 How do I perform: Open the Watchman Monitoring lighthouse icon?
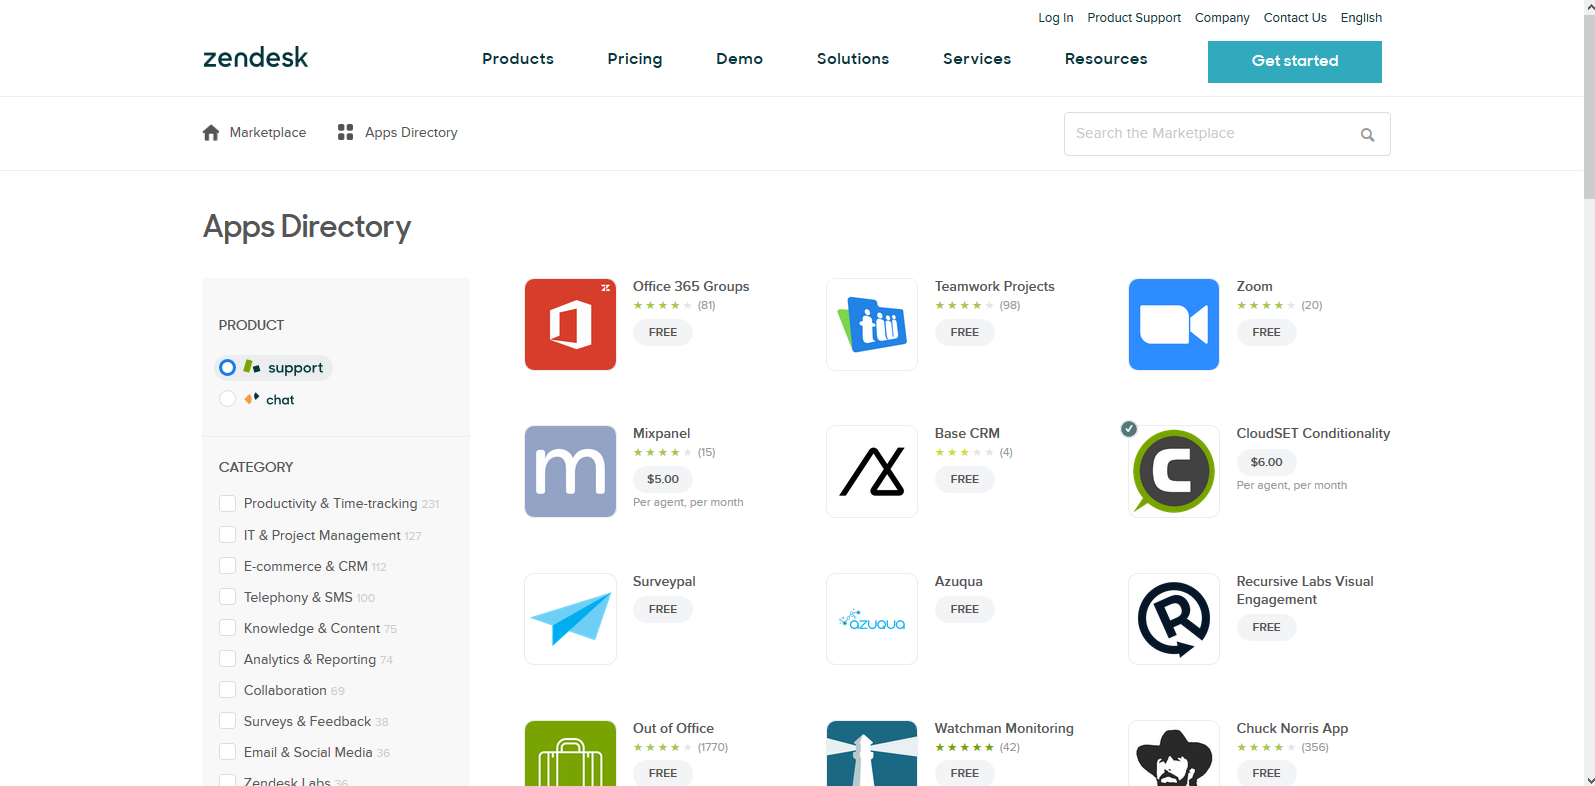(872, 753)
